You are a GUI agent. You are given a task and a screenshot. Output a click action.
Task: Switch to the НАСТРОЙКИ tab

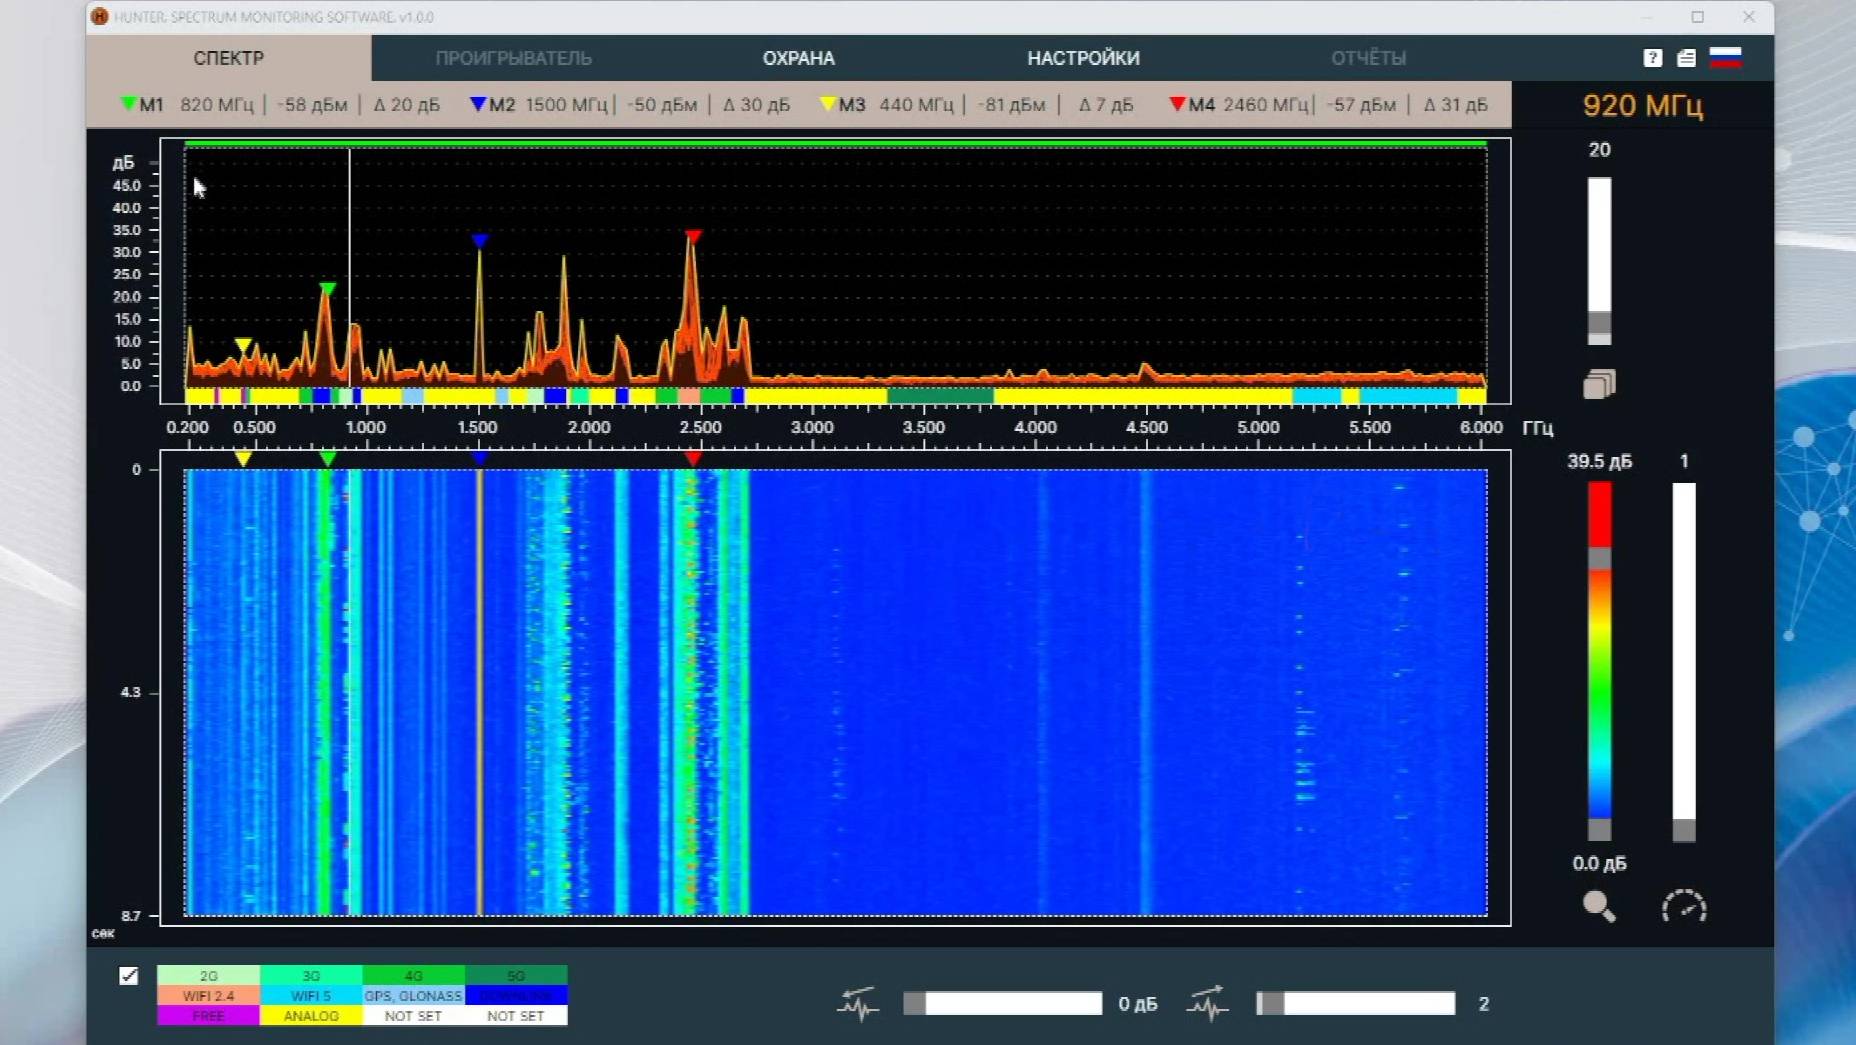pyautogui.click(x=1083, y=58)
